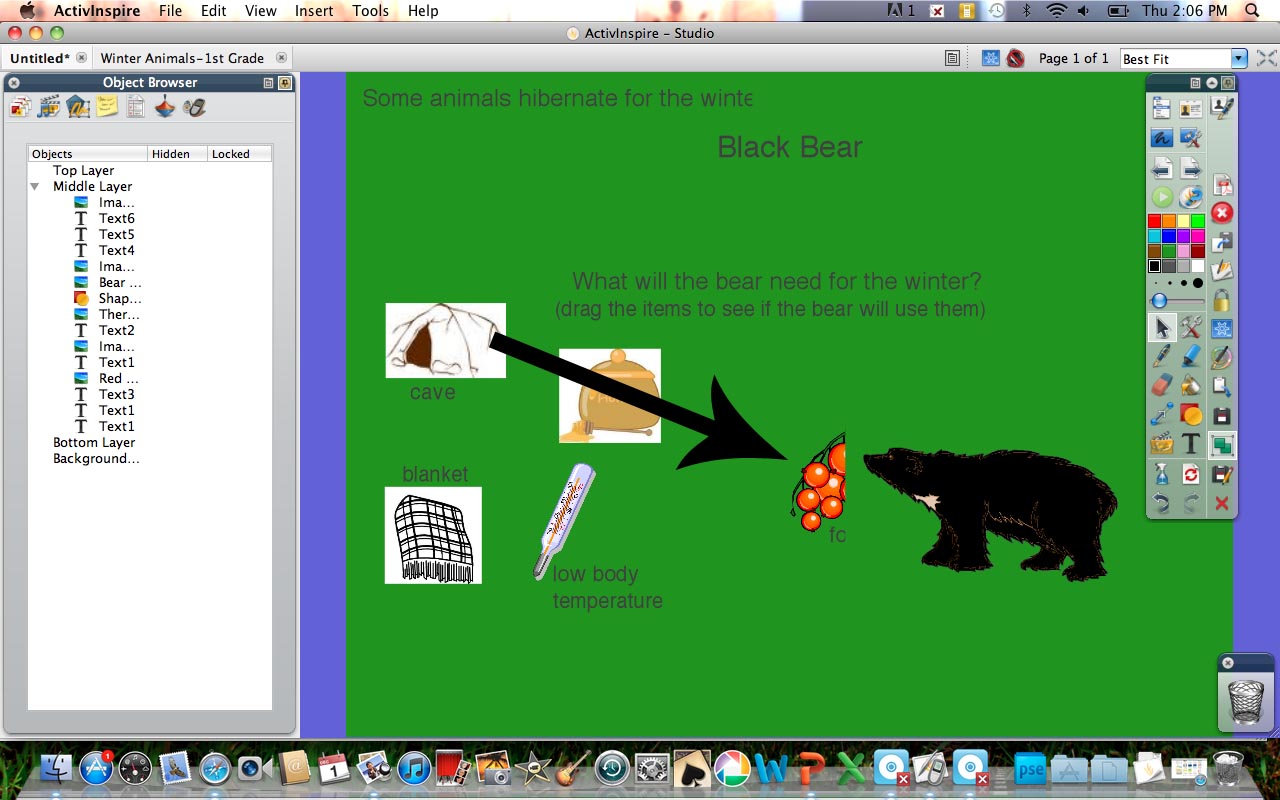The height and width of the screenshot is (800, 1280).
Task: Toggle the padlock Lock tool
Action: pos(1221,298)
